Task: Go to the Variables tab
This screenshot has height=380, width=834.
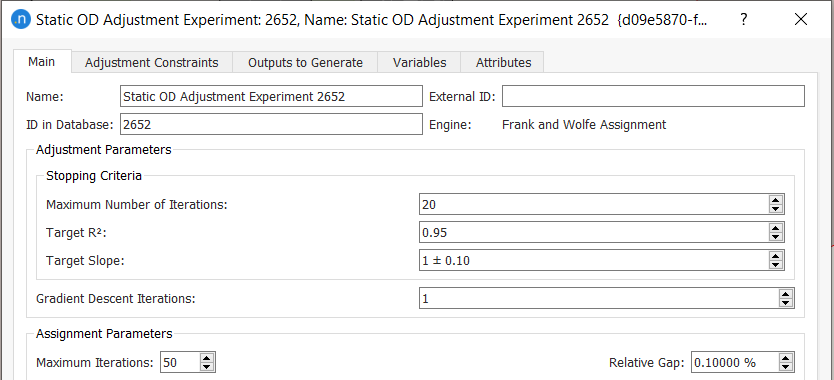Action: click(x=419, y=62)
